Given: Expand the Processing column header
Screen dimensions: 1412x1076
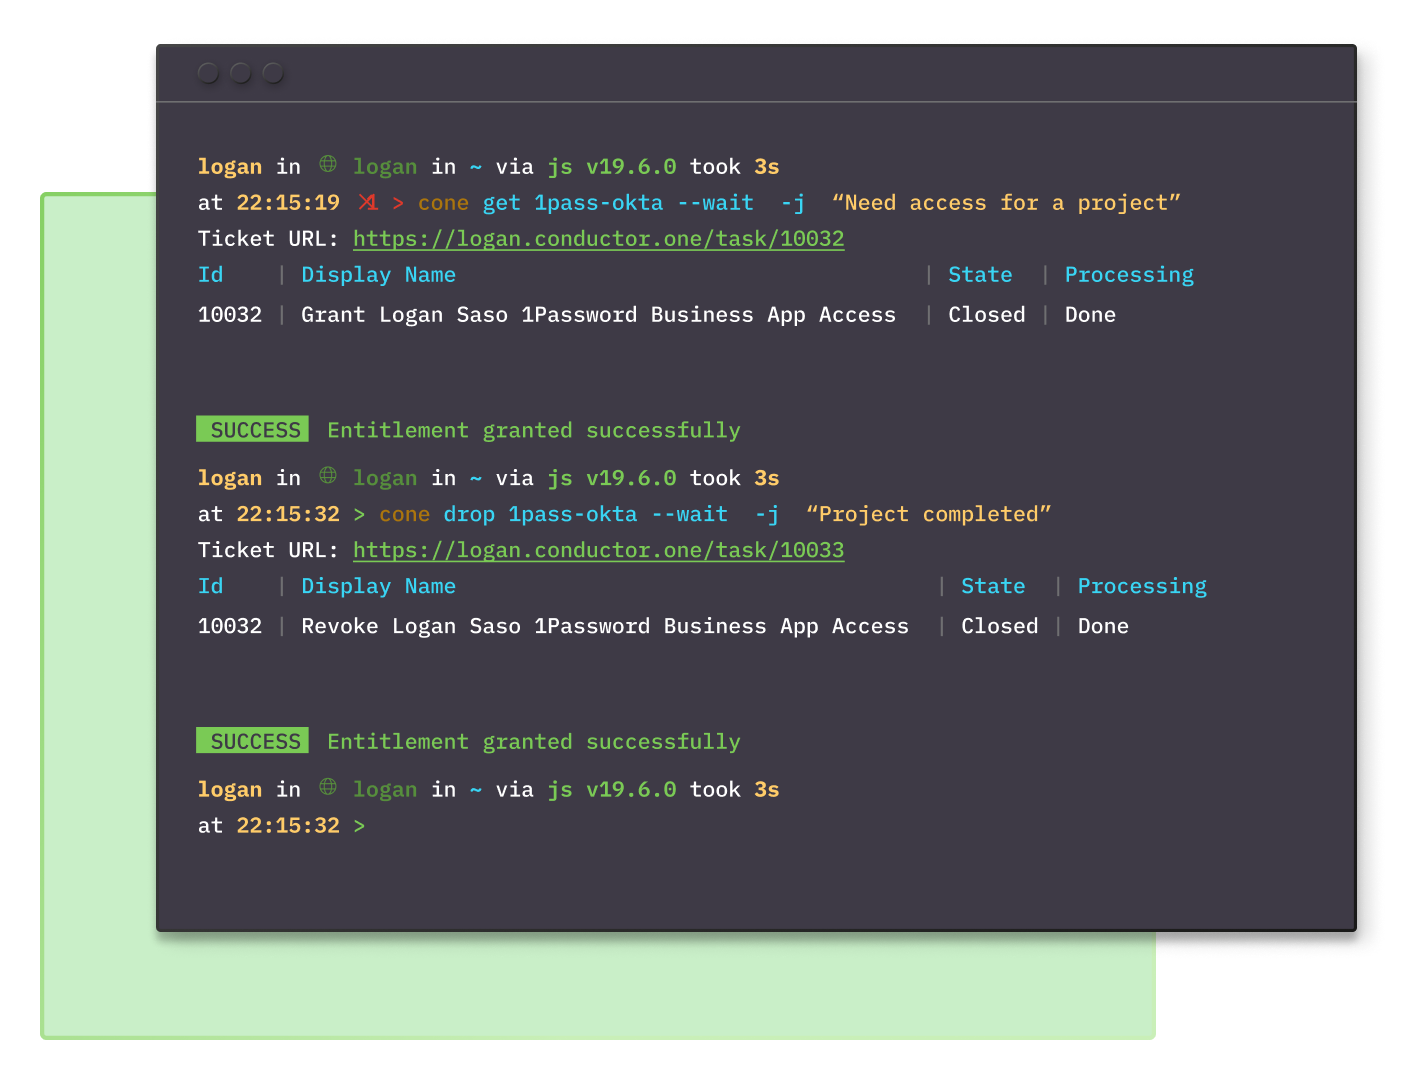Looking at the screenshot, I should pos(1129,274).
